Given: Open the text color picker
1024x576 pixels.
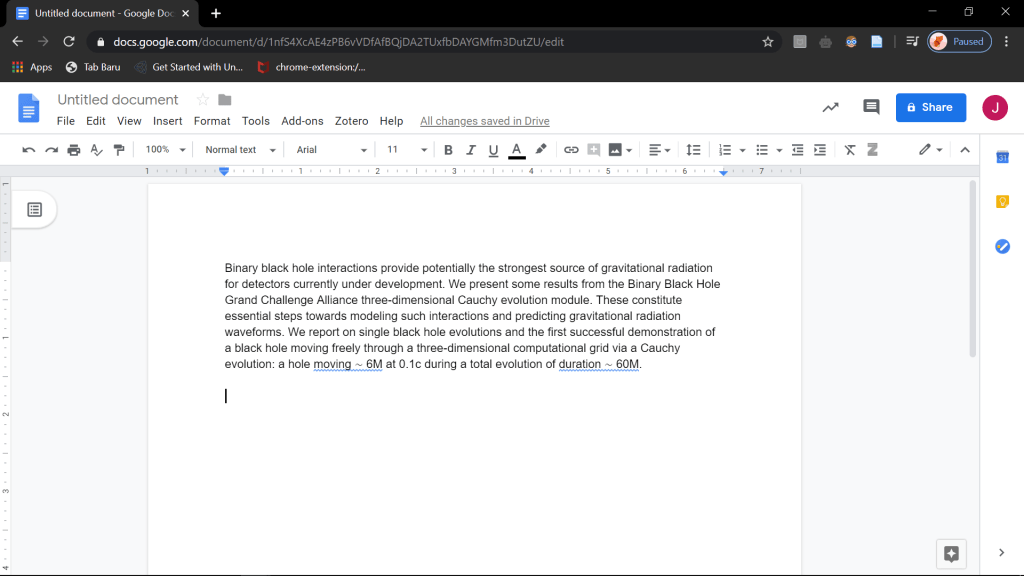Looking at the screenshot, I should (x=517, y=150).
